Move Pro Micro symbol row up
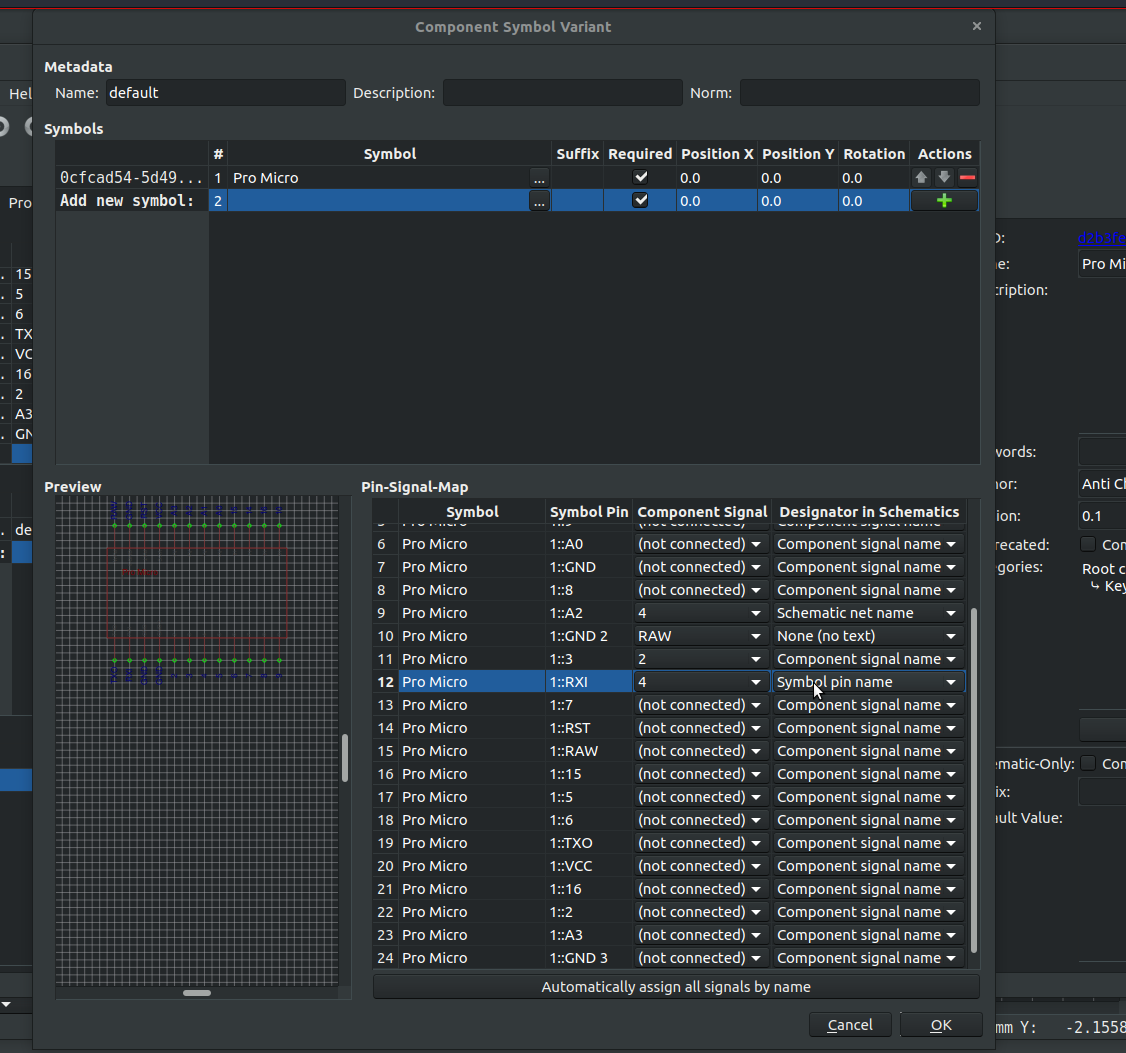 click(x=921, y=177)
